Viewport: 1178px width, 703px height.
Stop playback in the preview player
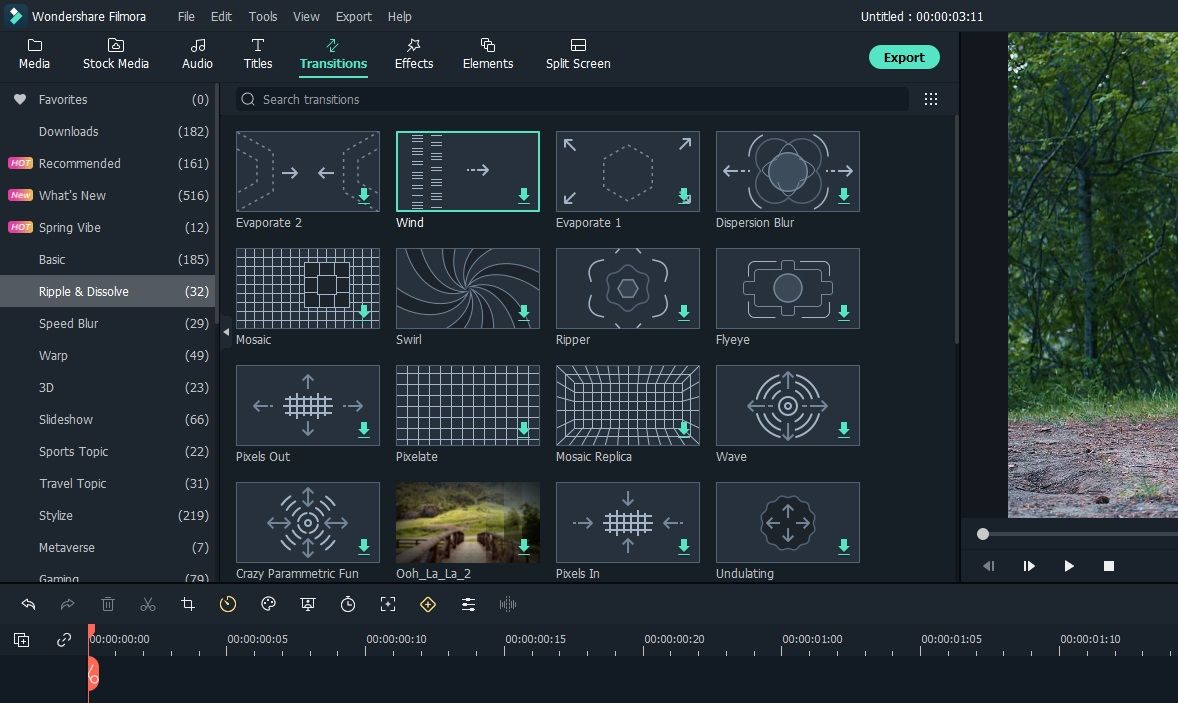point(1108,566)
